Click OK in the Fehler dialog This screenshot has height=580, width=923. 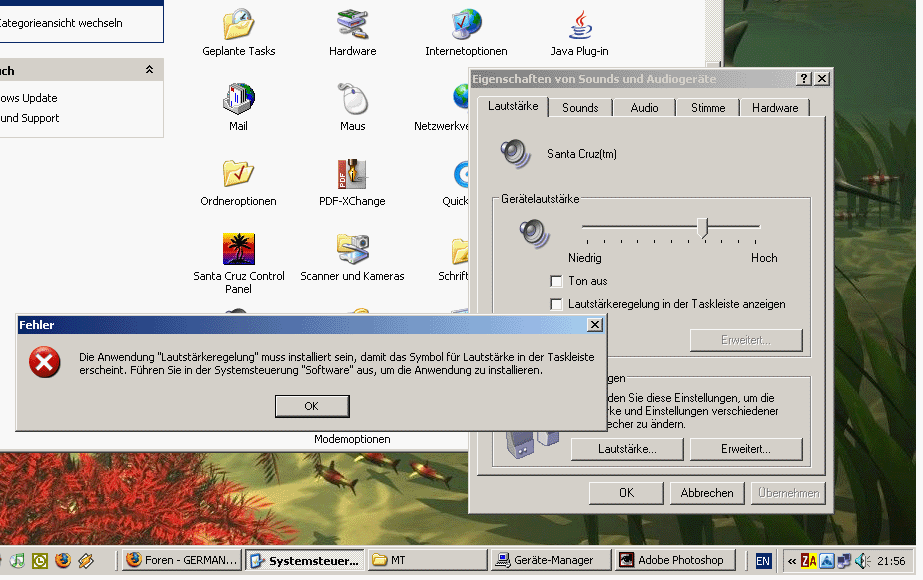(311, 406)
